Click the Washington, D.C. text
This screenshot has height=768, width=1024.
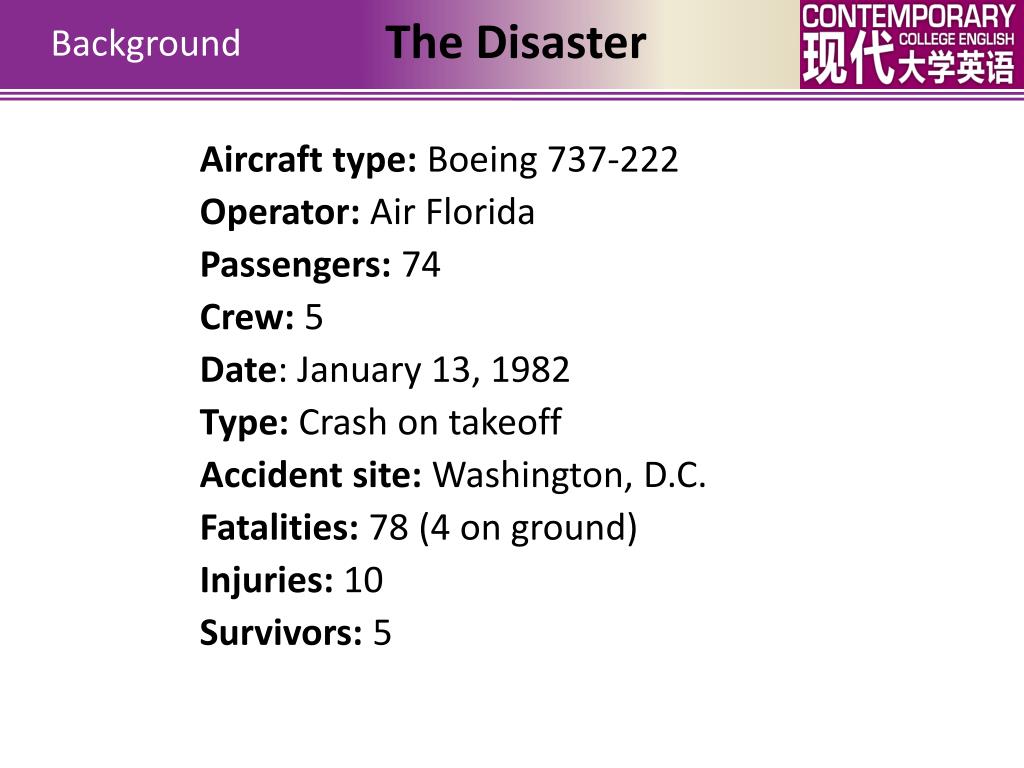569,475
